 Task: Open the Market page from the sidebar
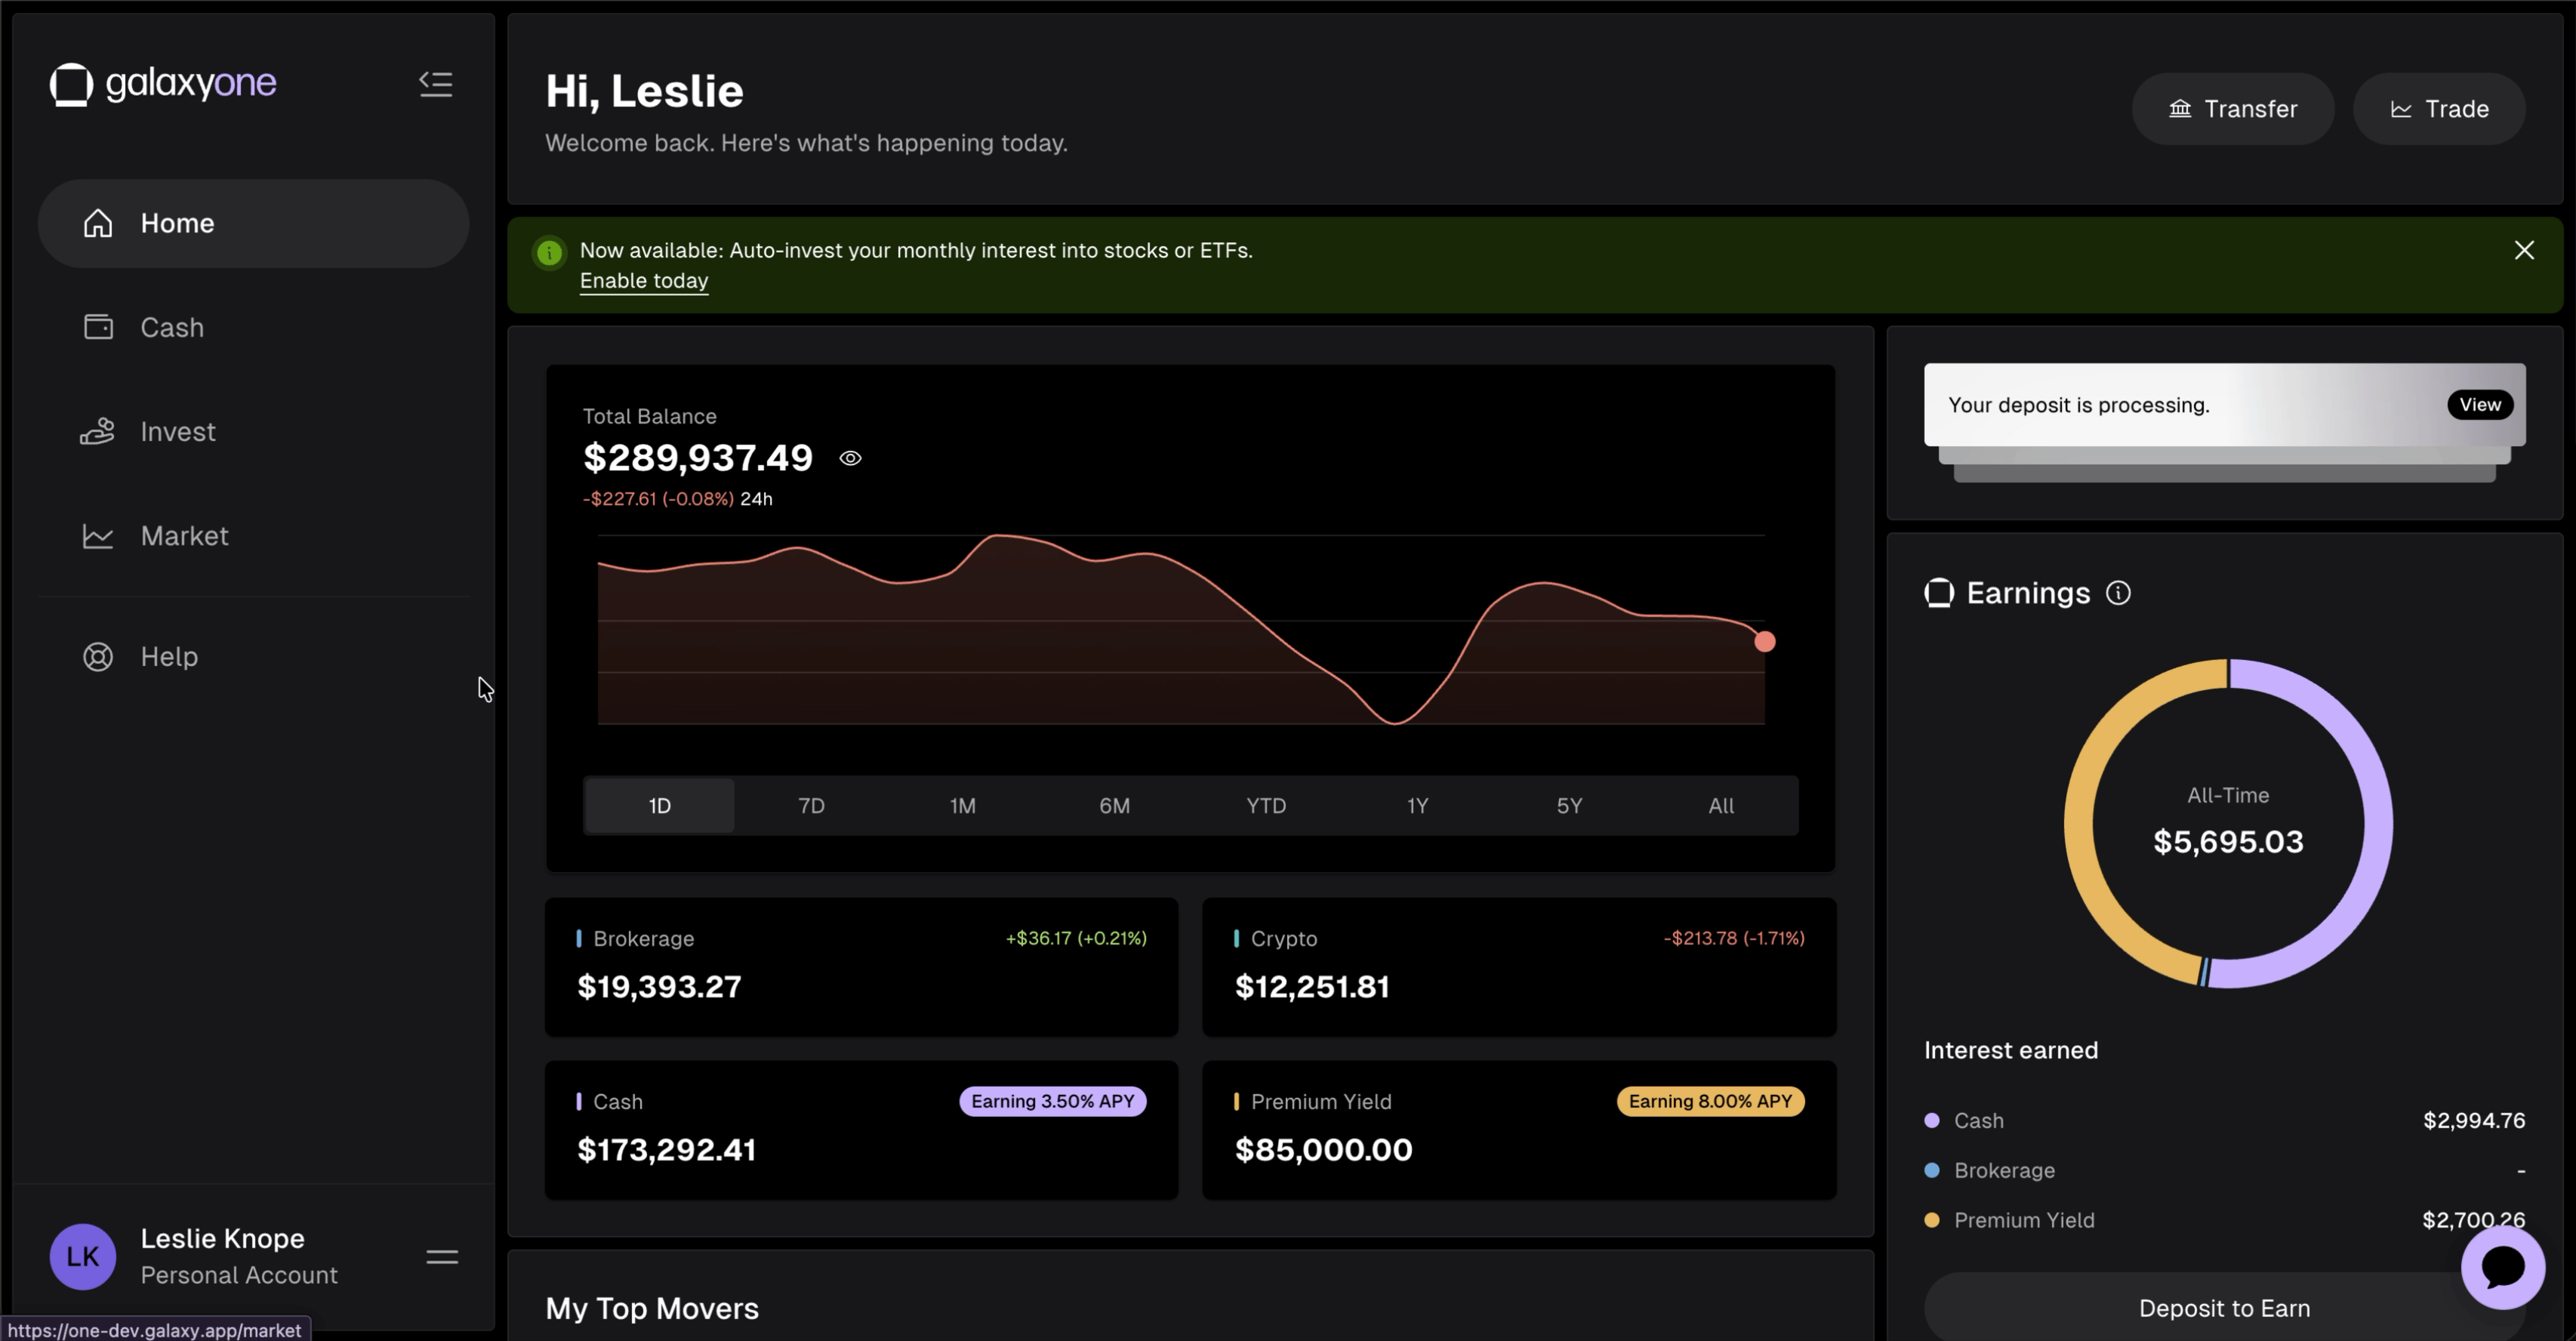click(x=184, y=536)
